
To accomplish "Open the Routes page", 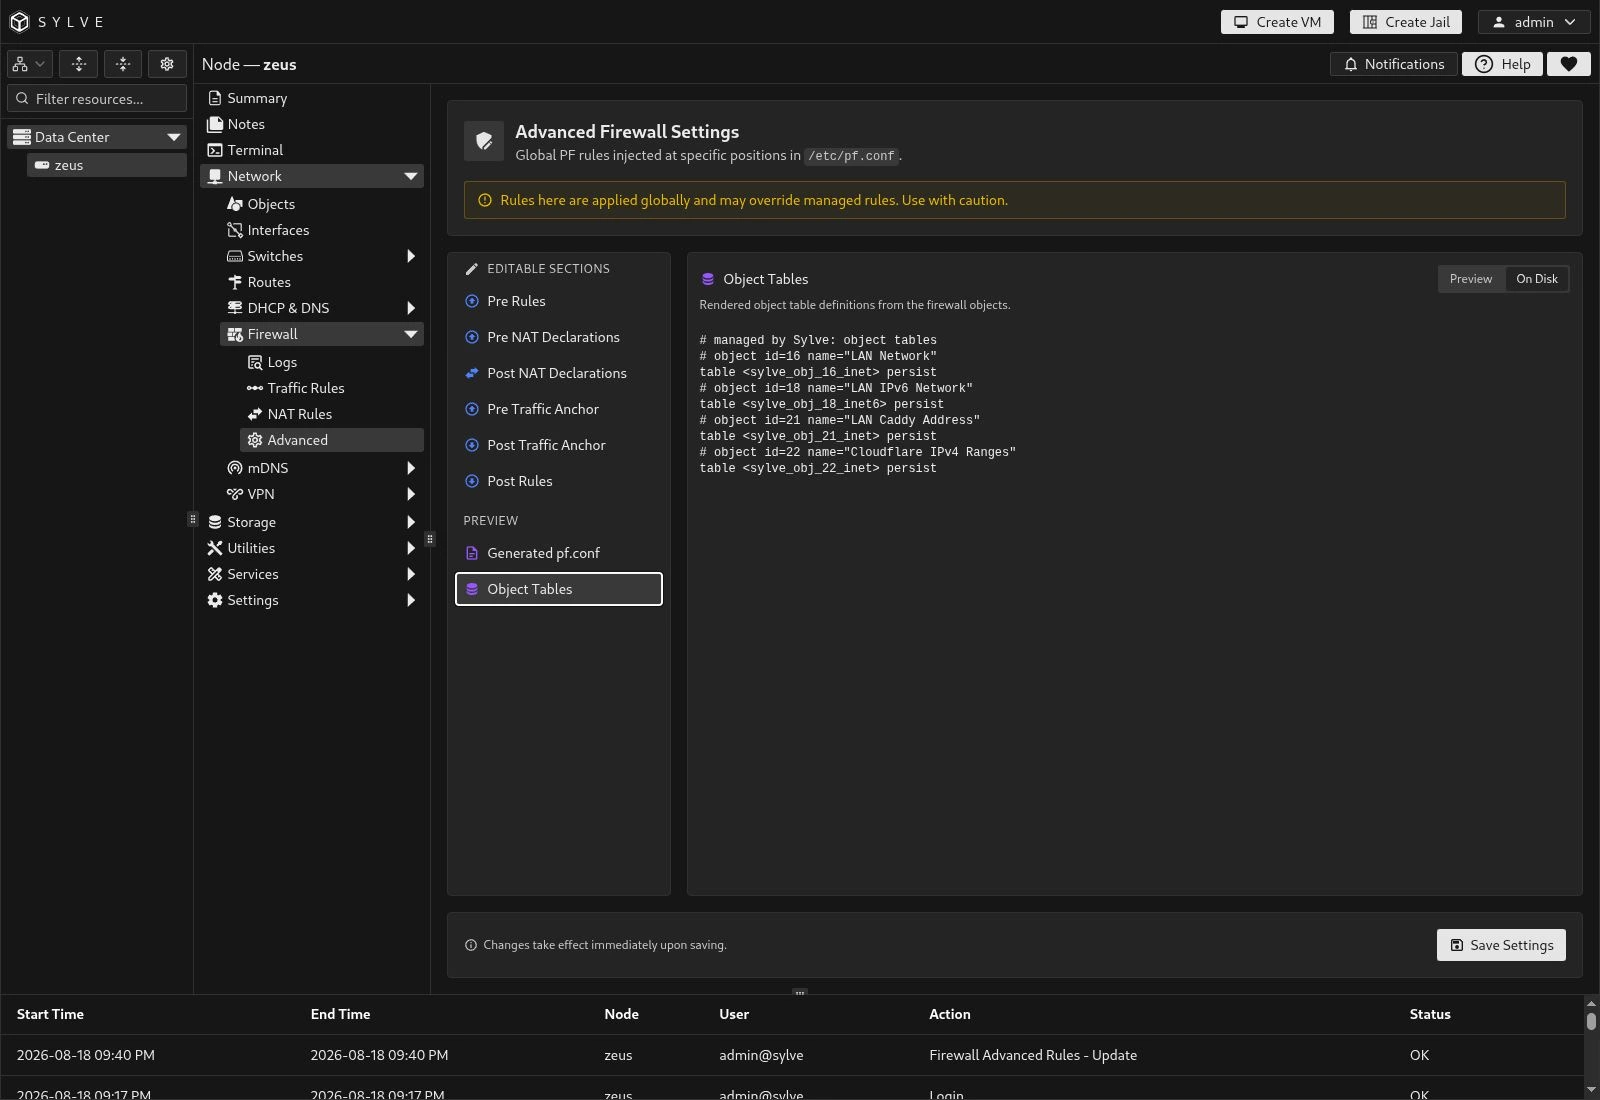I will click(269, 282).
